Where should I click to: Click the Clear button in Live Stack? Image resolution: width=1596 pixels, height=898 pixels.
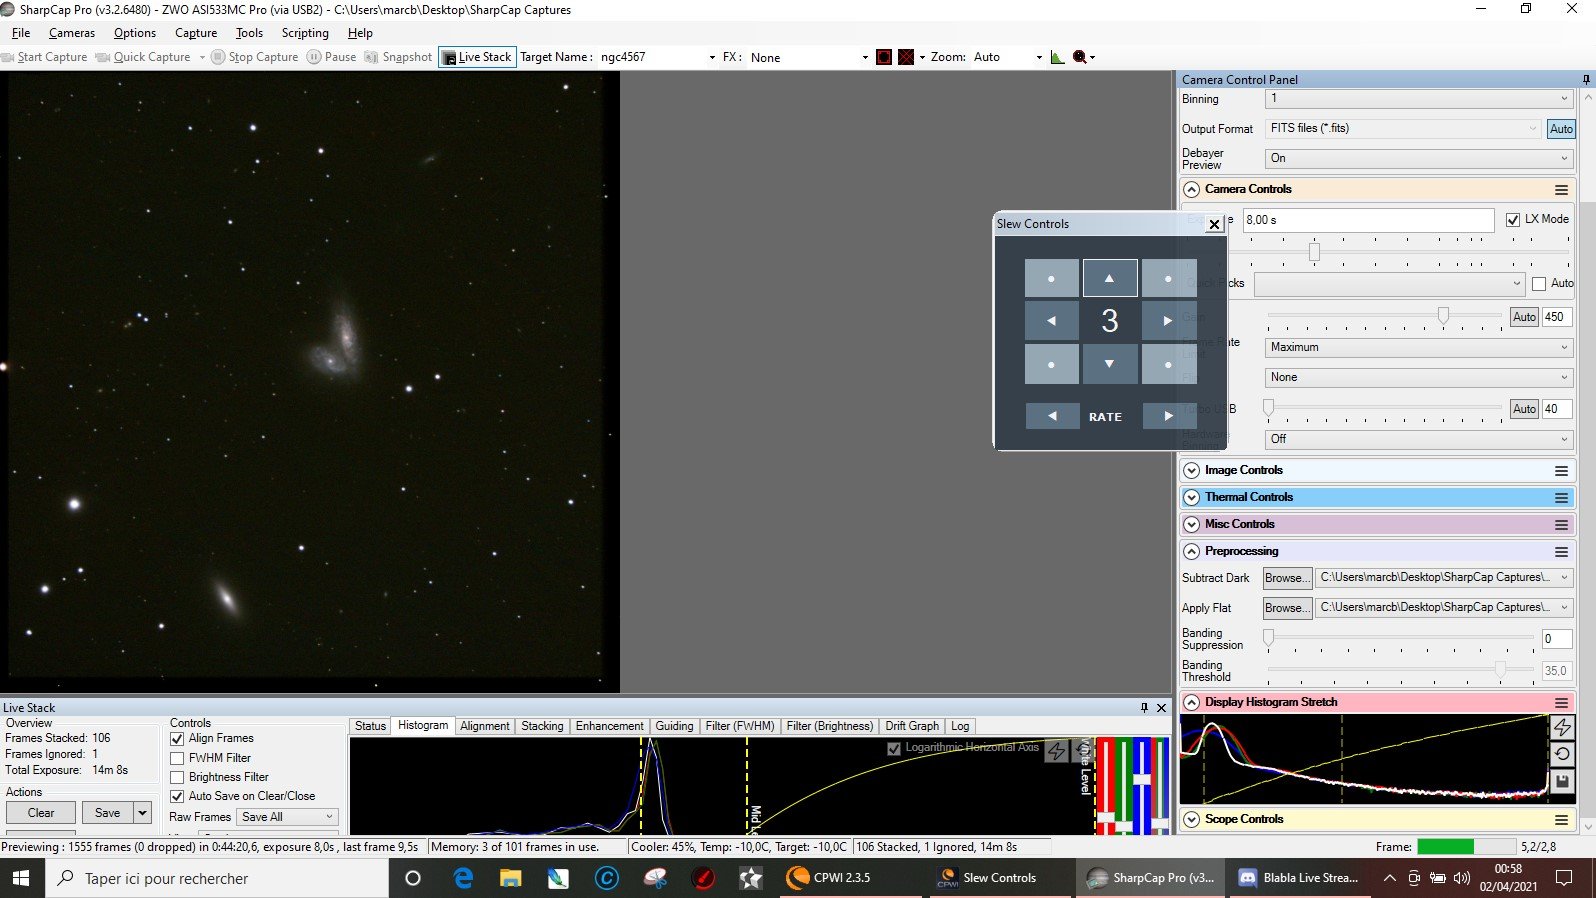click(41, 813)
